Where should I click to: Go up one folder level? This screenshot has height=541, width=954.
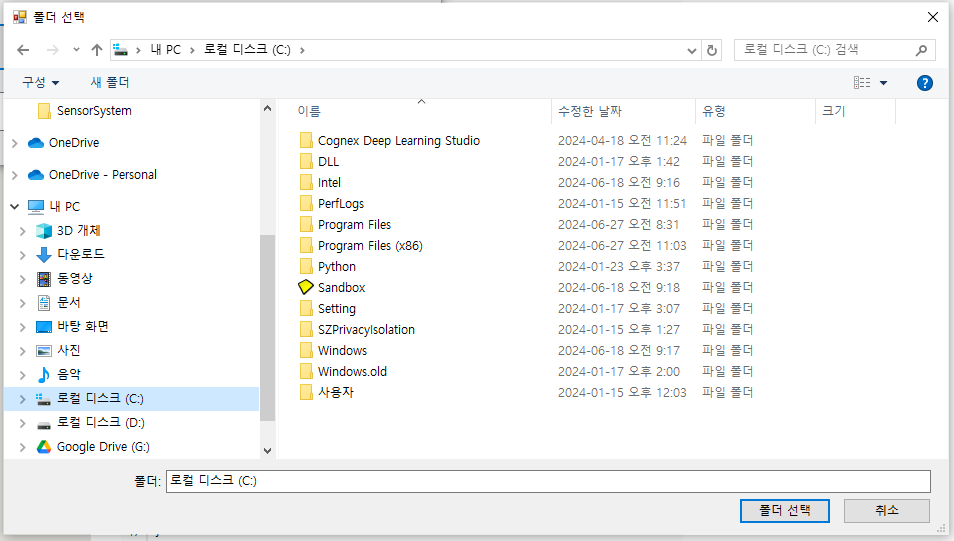coord(97,50)
